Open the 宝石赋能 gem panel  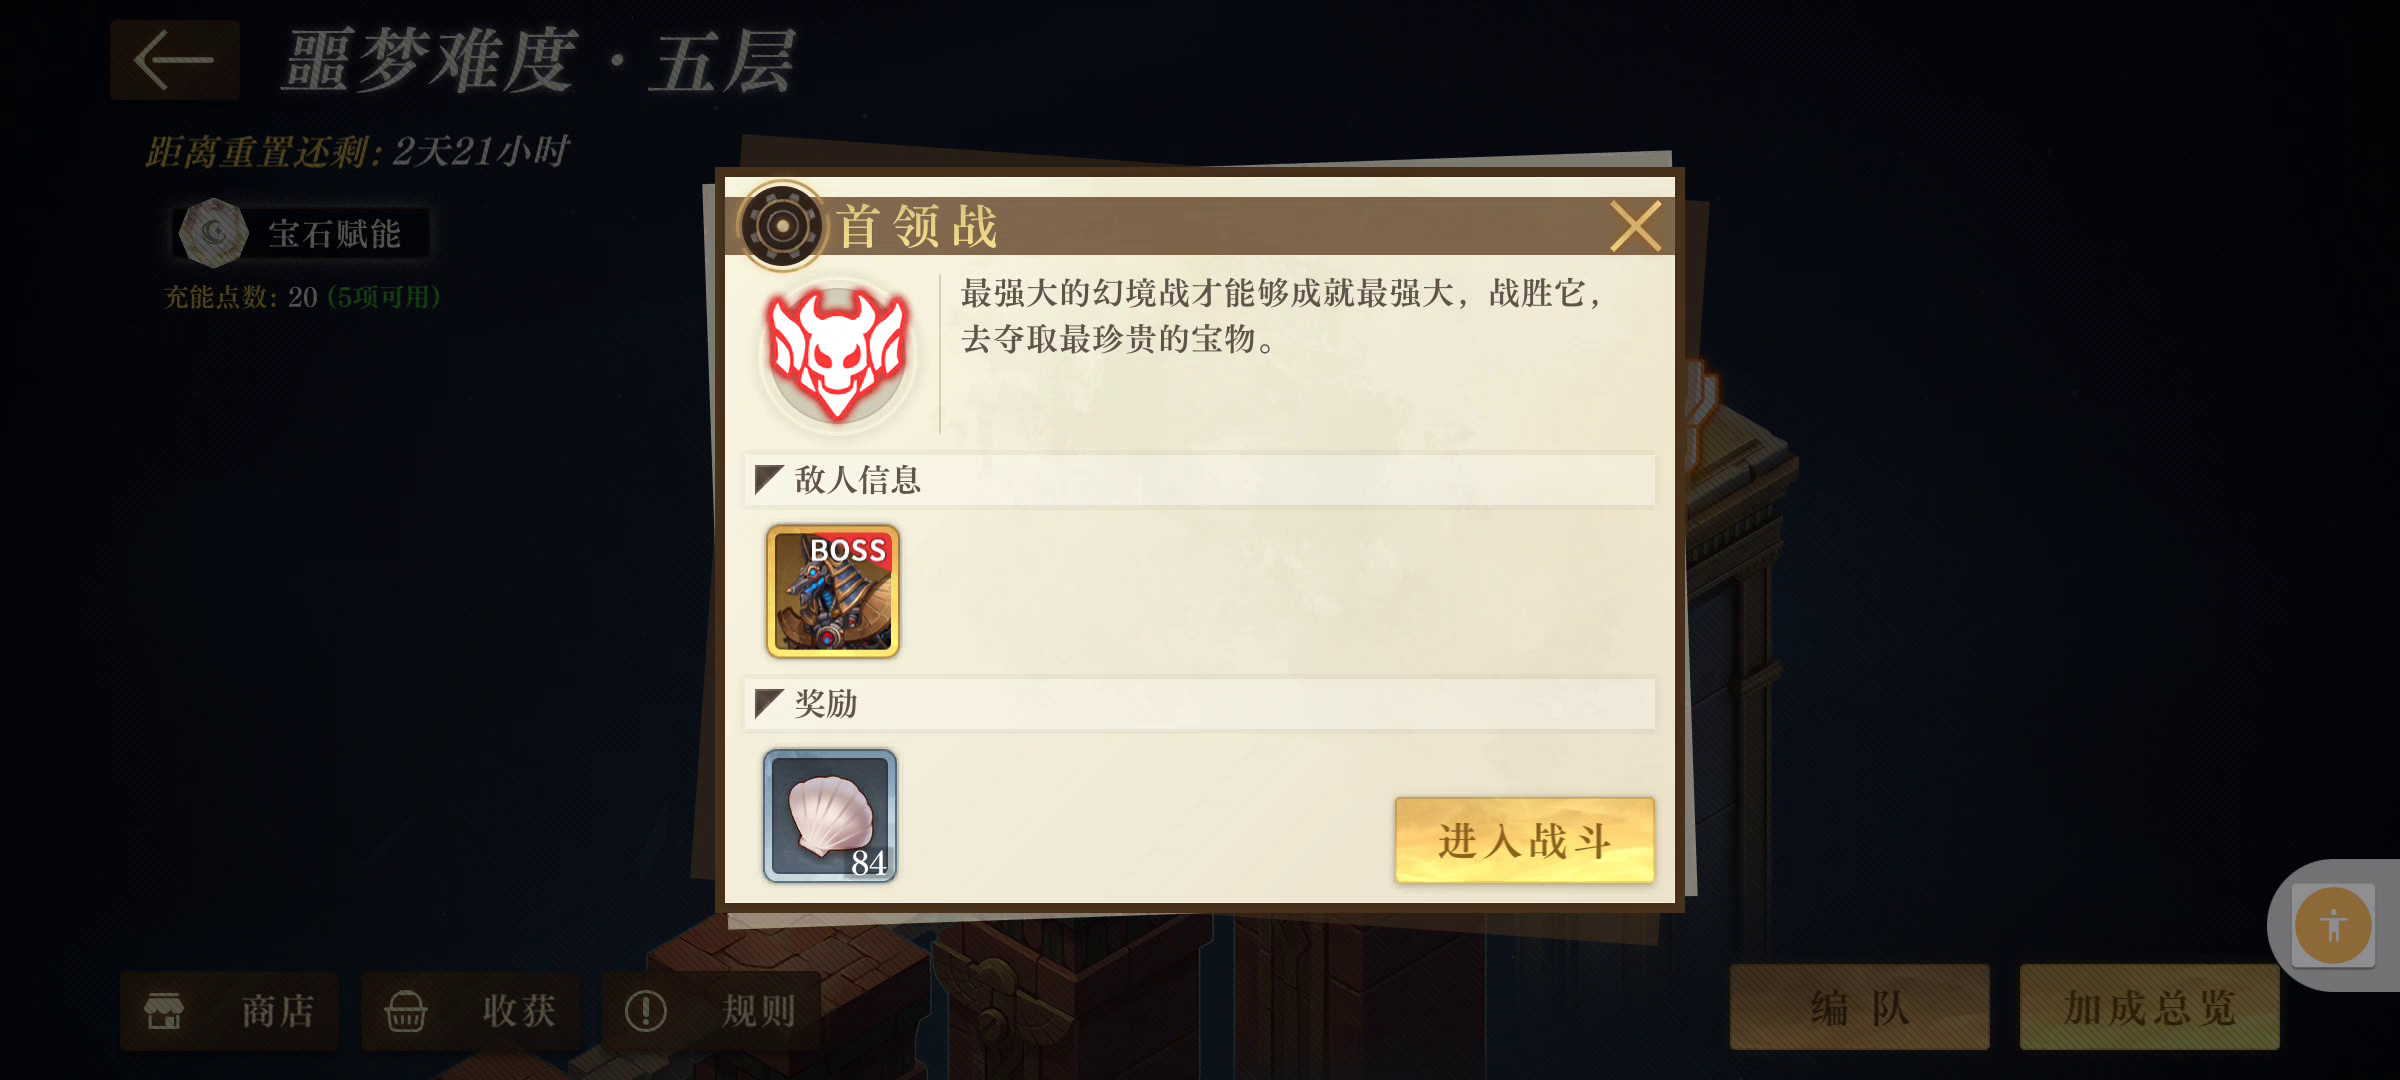click(302, 233)
